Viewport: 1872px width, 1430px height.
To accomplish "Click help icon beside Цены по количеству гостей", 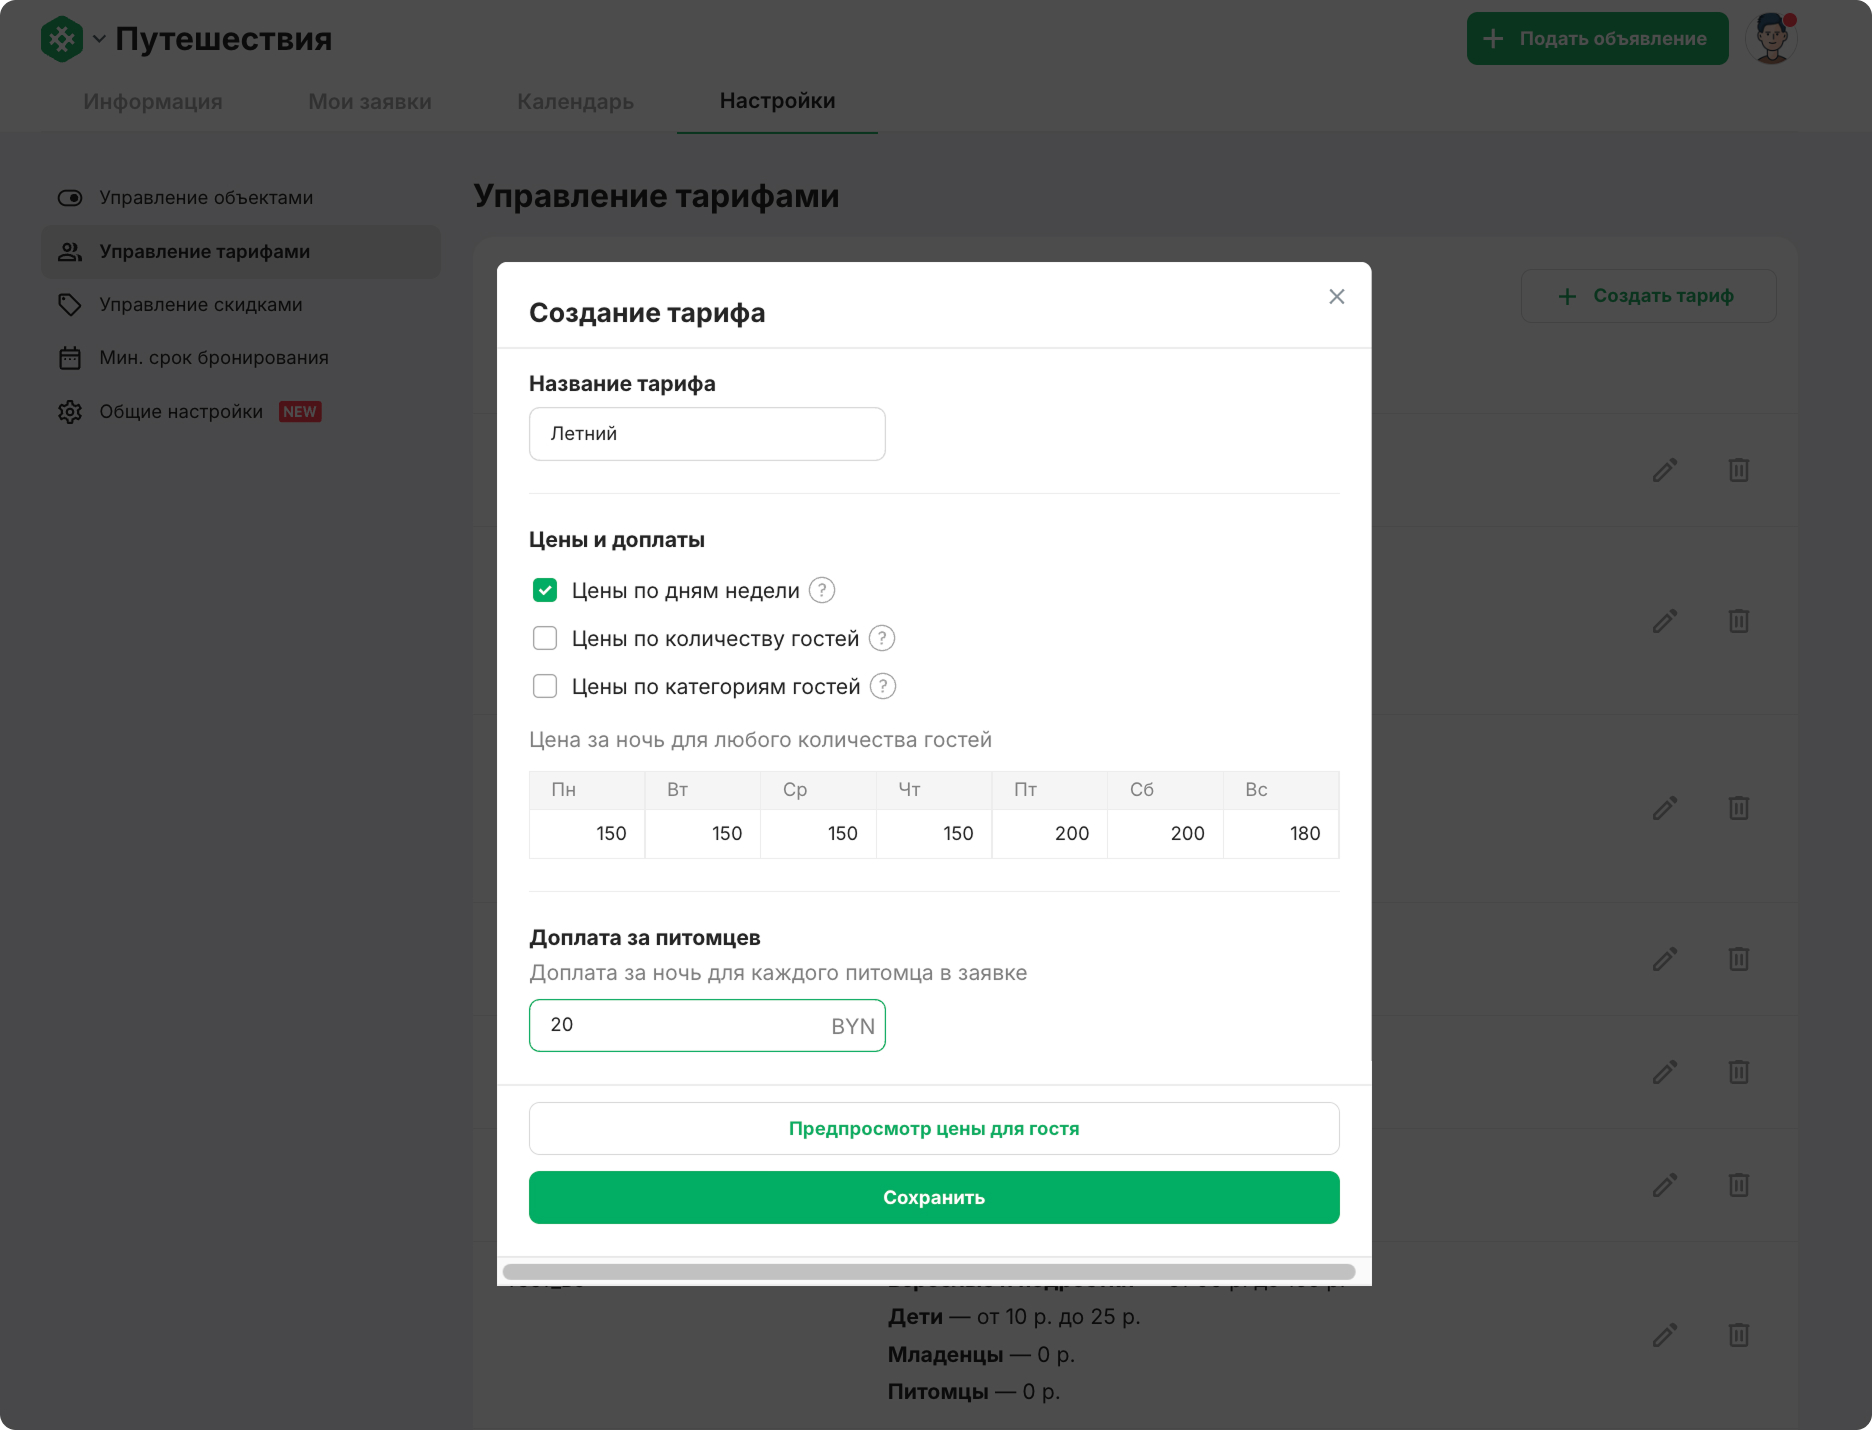I will [x=882, y=638].
